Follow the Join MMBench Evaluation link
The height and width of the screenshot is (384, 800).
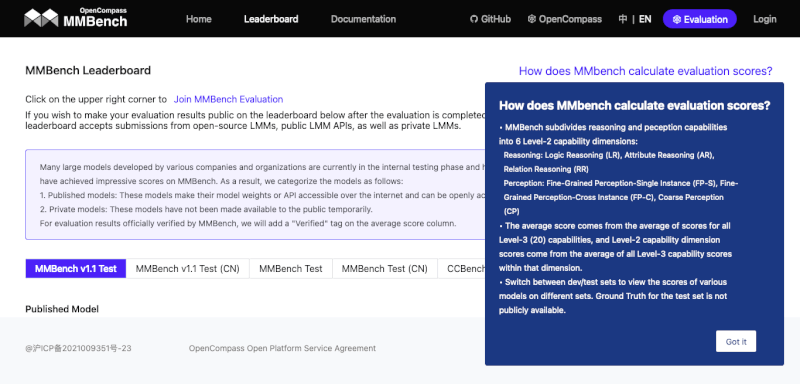(229, 99)
